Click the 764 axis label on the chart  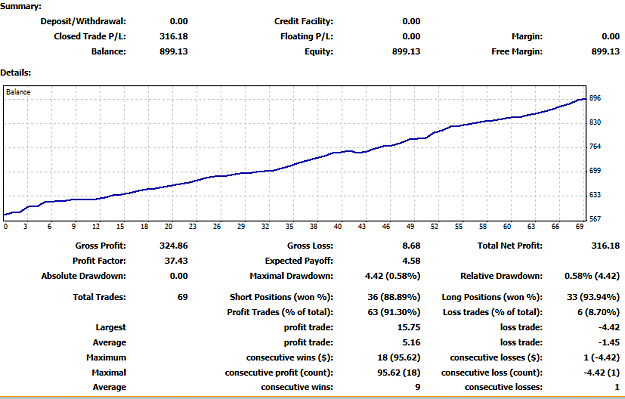595,147
